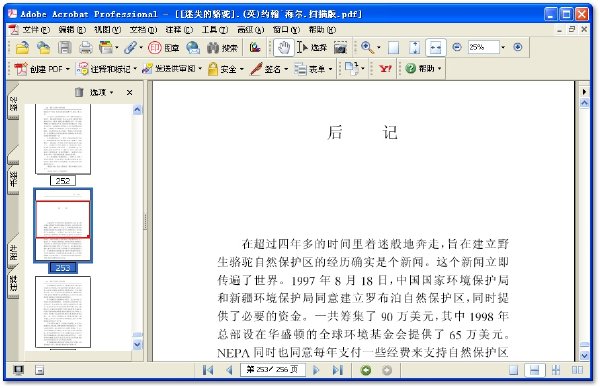The height and width of the screenshot is (388, 600).
Task: Set actual size page view
Action: click(394, 48)
